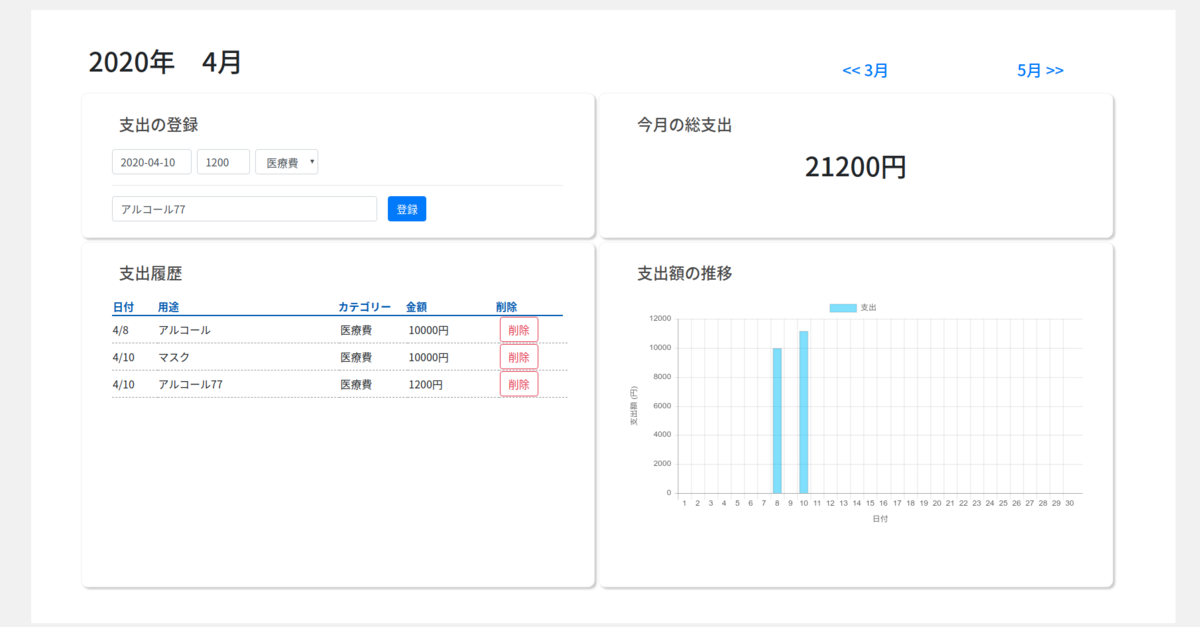Click the chart bar for day 10
This screenshot has width=1200, height=627.
pos(803,412)
